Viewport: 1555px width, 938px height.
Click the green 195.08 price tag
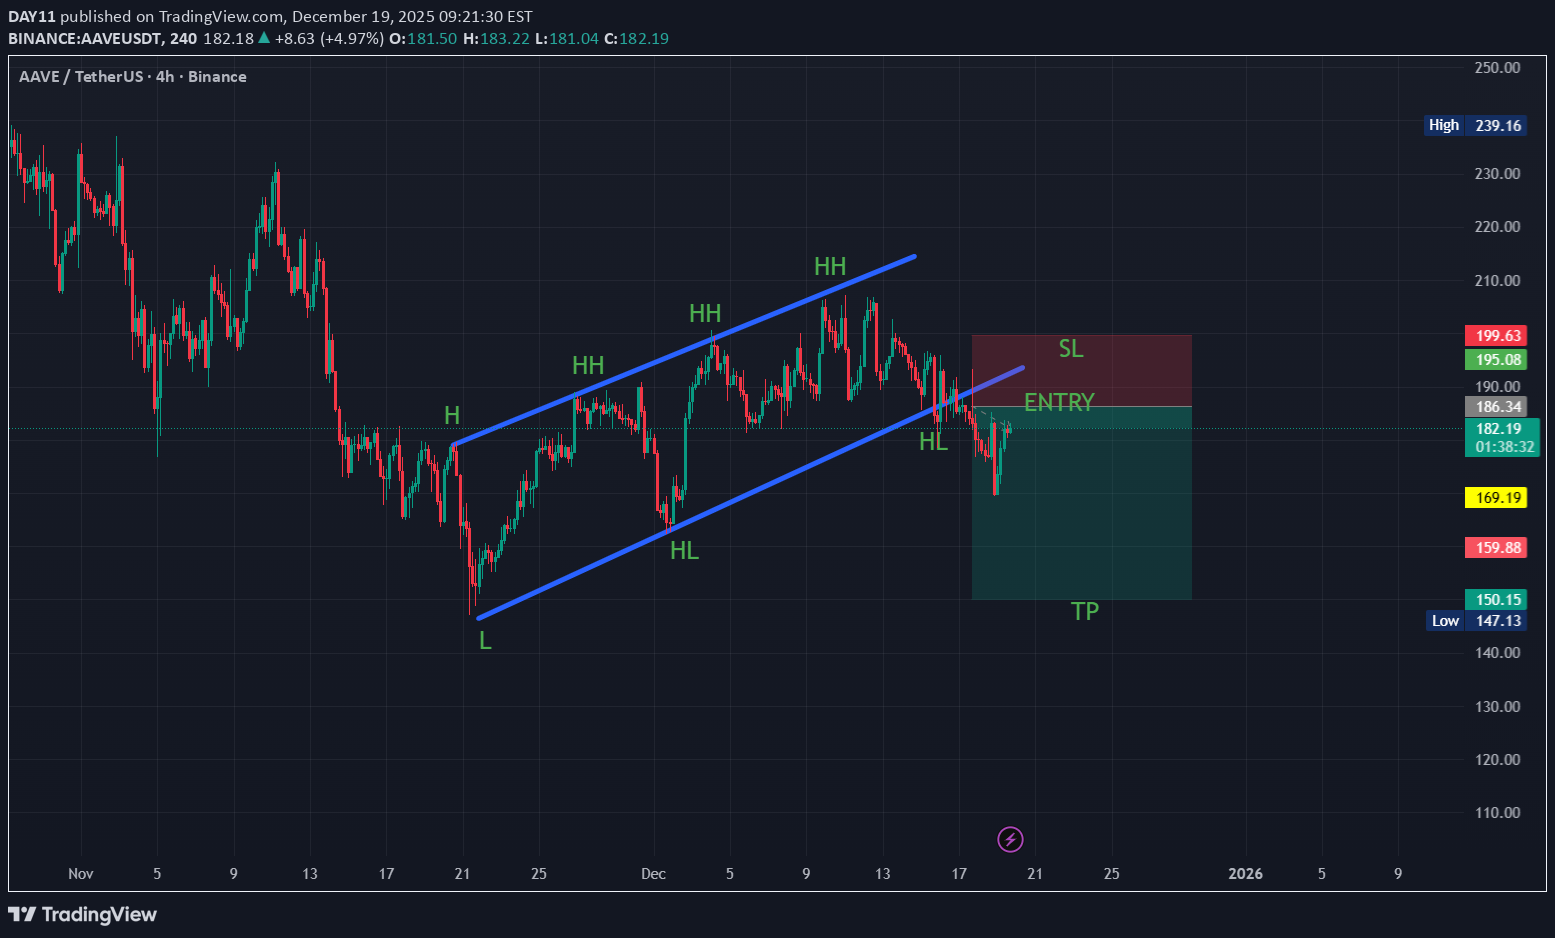pyautogui.click(x=1495, y=360)
